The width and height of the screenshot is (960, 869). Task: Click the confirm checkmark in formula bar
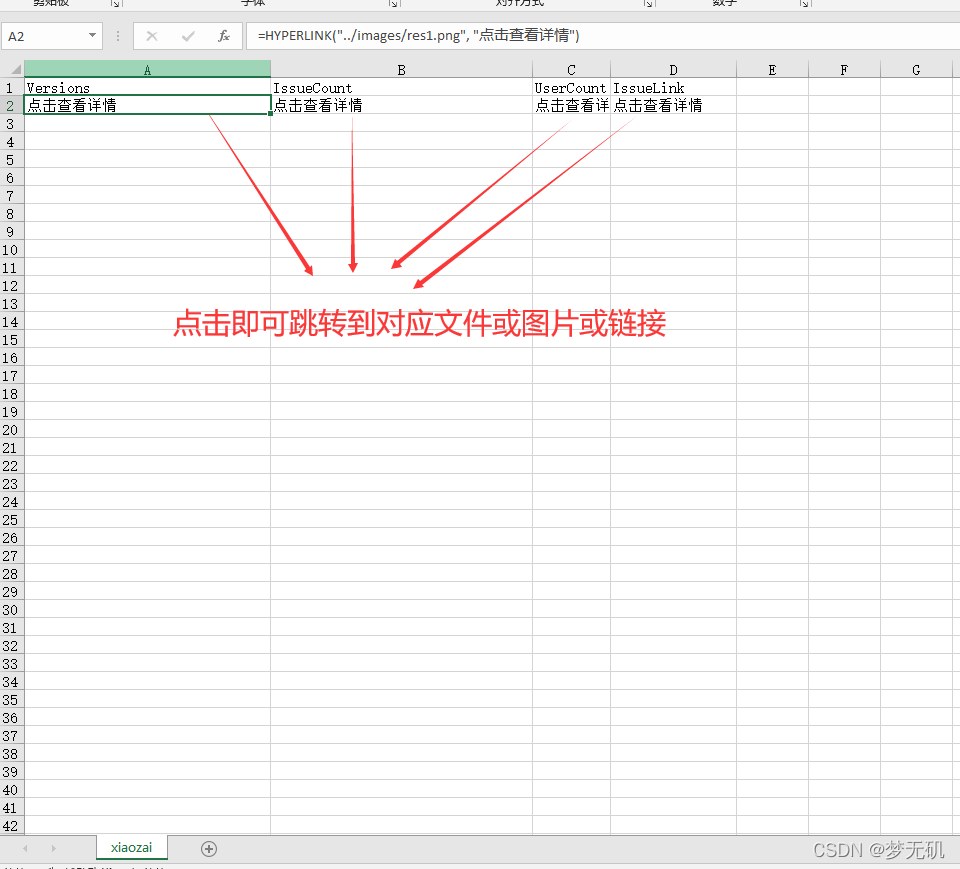(188, 36)
